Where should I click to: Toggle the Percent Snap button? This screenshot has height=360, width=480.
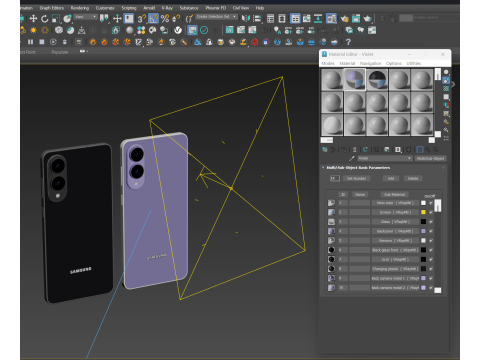[165, 18]
